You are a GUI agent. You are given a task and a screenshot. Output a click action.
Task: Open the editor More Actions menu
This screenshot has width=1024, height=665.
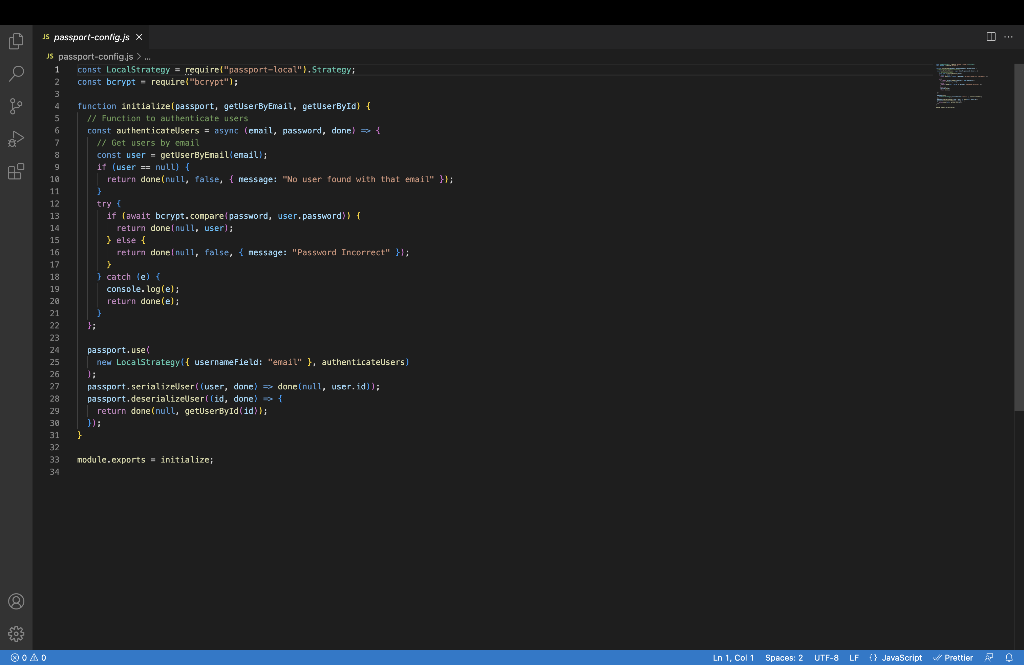(1008, 37)
